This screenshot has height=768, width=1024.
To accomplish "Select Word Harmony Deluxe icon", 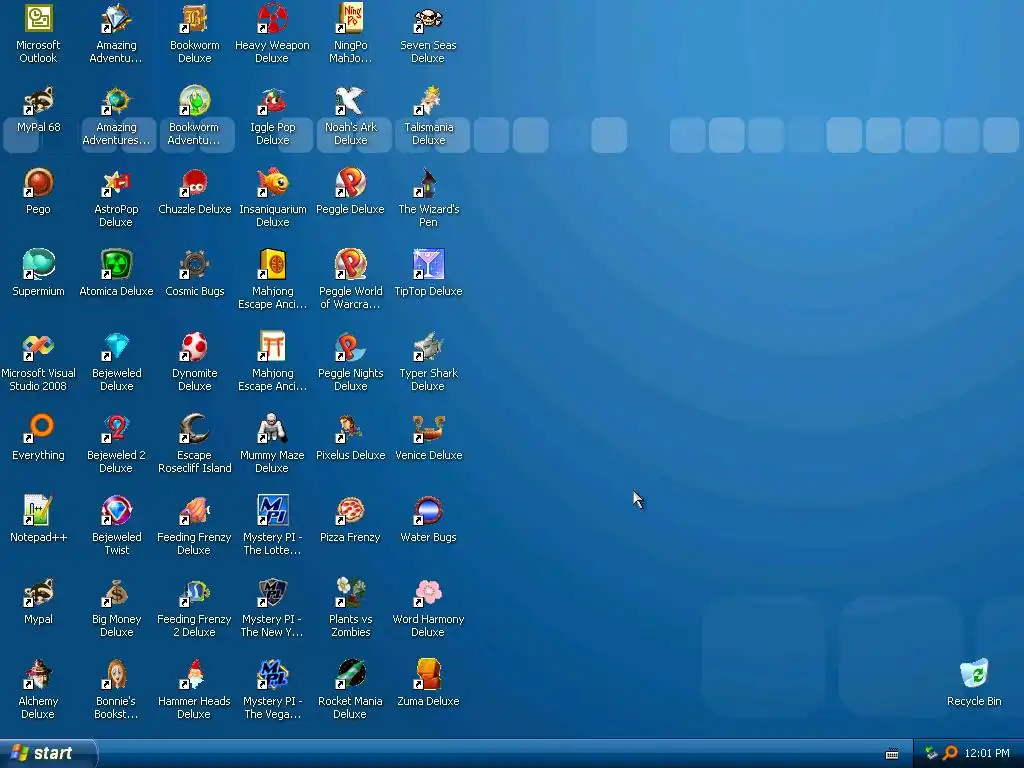I will point(428,592).
